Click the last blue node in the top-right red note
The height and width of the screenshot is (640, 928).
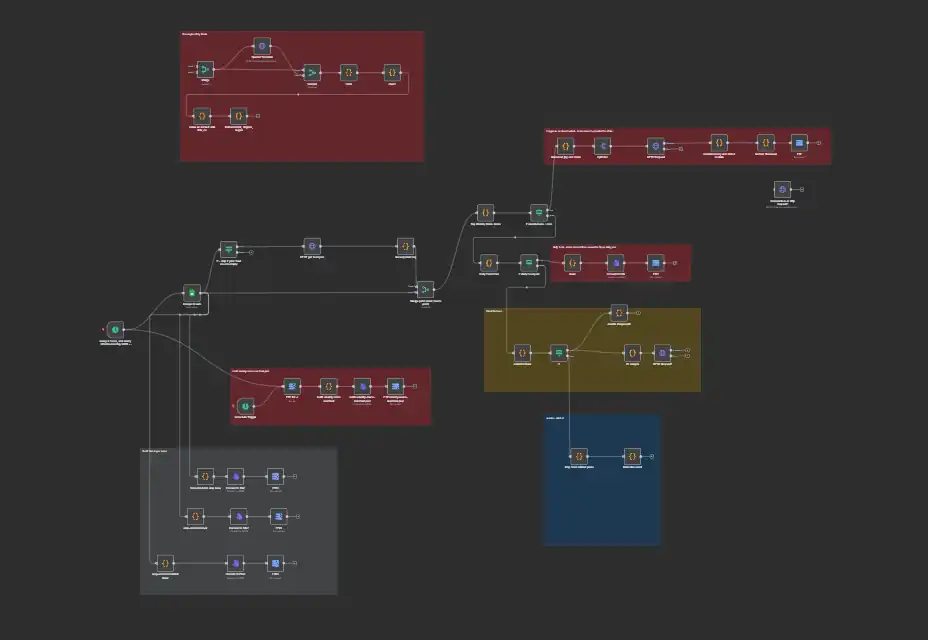coord(799,143)
